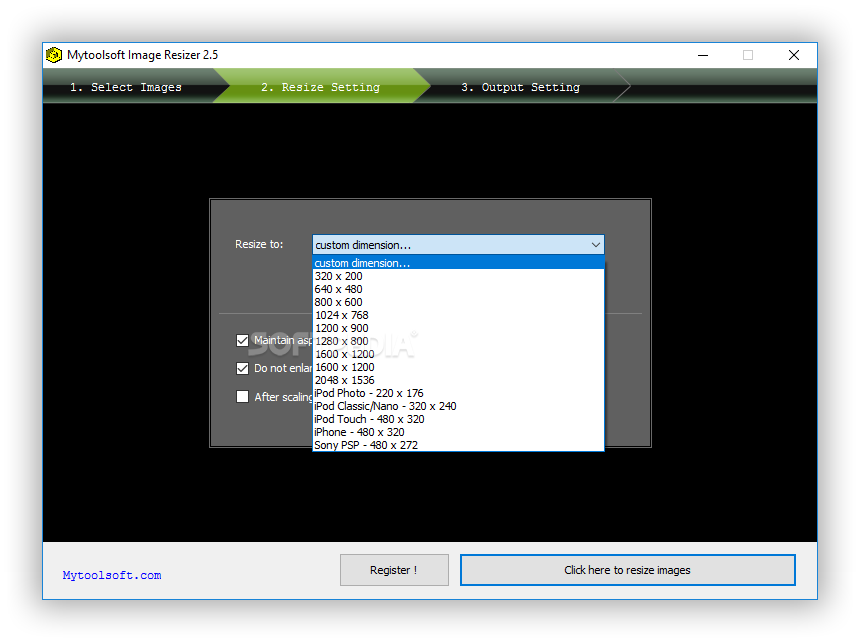
Task: Pick the 640 x 480 option
Action: click(x=459, y=289)
